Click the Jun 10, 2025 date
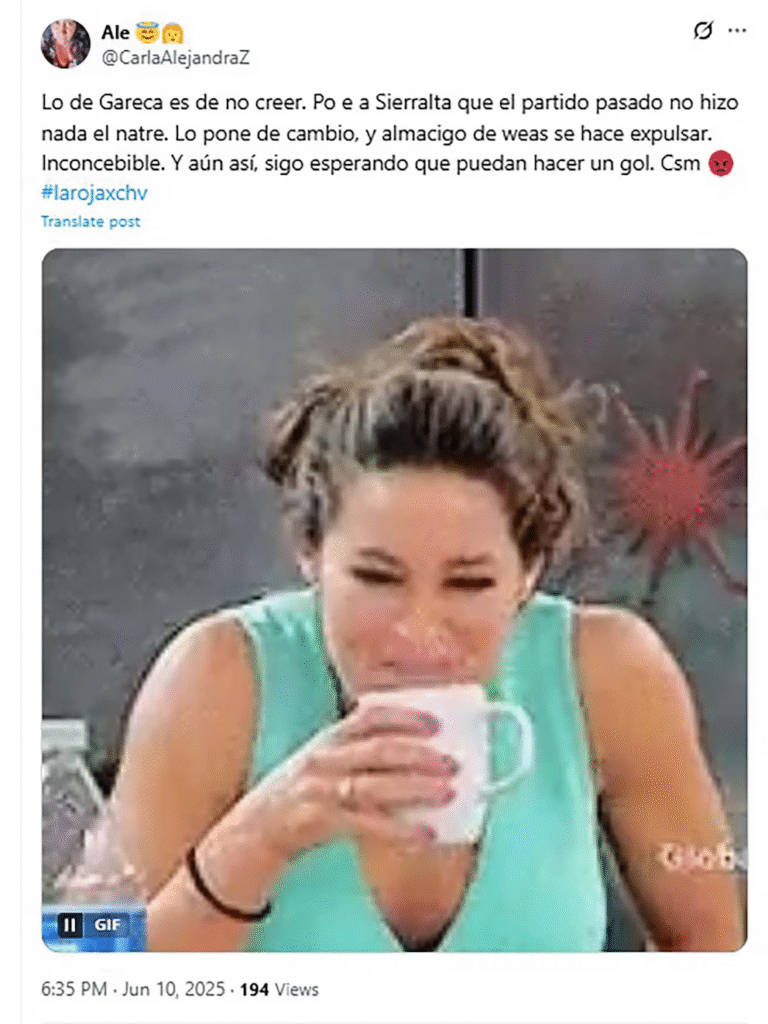The height and width of the screenshot is (1024, 768). [173, 989]
